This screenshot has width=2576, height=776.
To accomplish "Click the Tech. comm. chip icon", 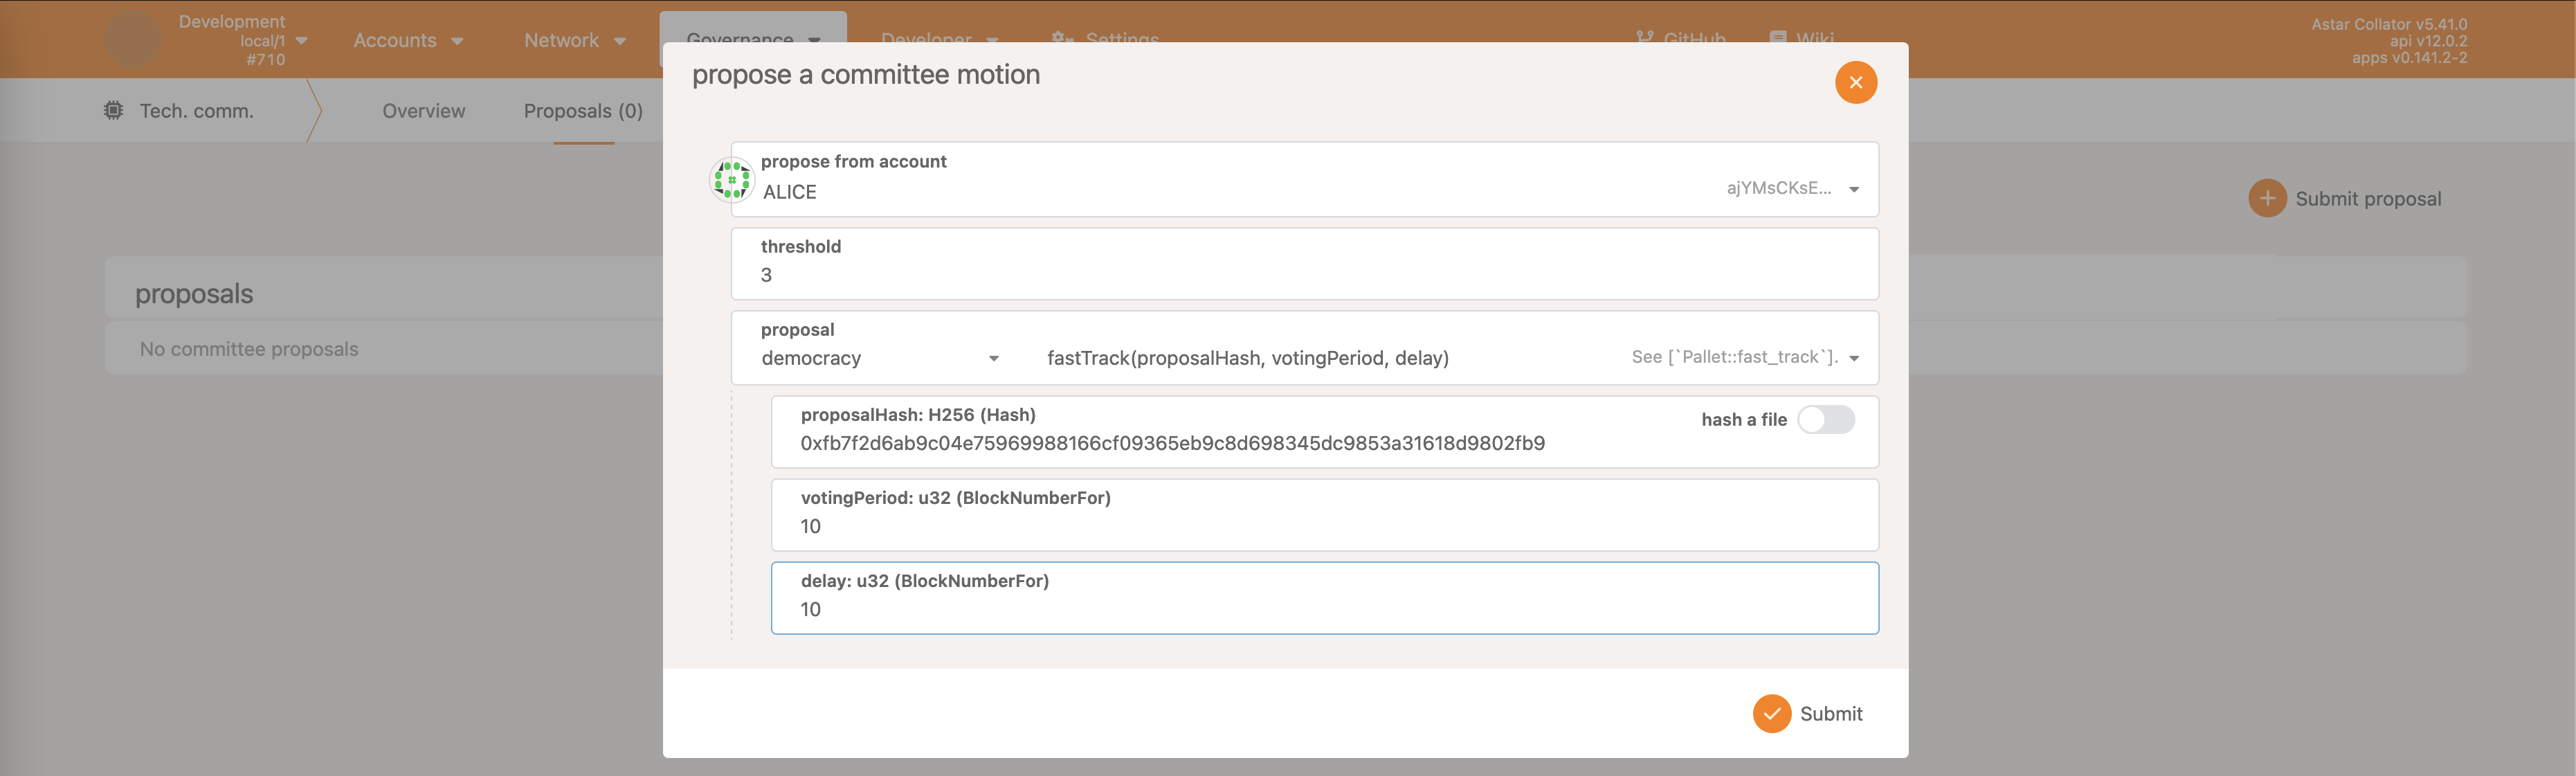I will pos(114,110).
